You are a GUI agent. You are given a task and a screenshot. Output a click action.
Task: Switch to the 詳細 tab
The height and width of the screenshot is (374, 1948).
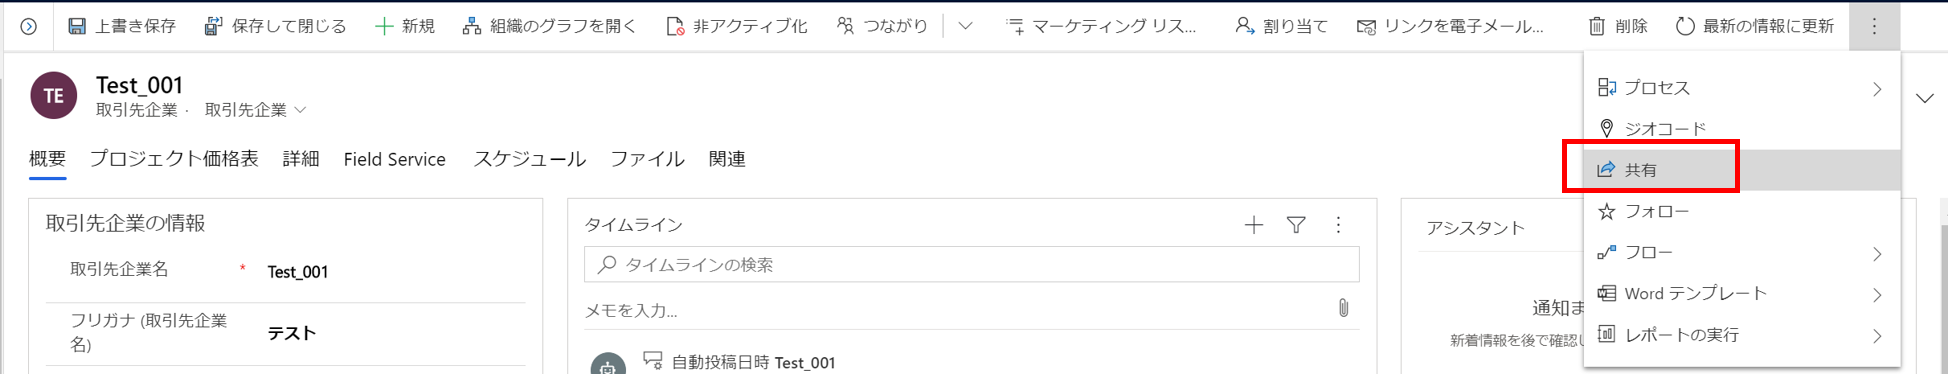point(301,159)
